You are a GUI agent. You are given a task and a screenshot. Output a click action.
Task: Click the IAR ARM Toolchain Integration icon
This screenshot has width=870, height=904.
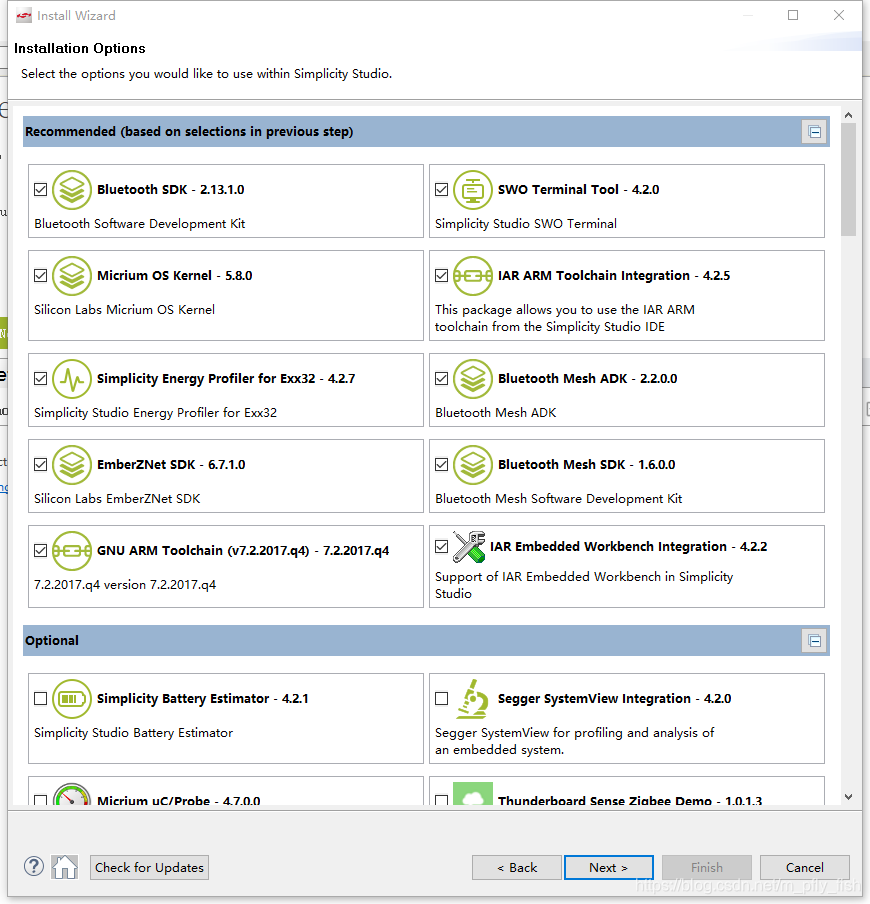click(x=473, y=276)
